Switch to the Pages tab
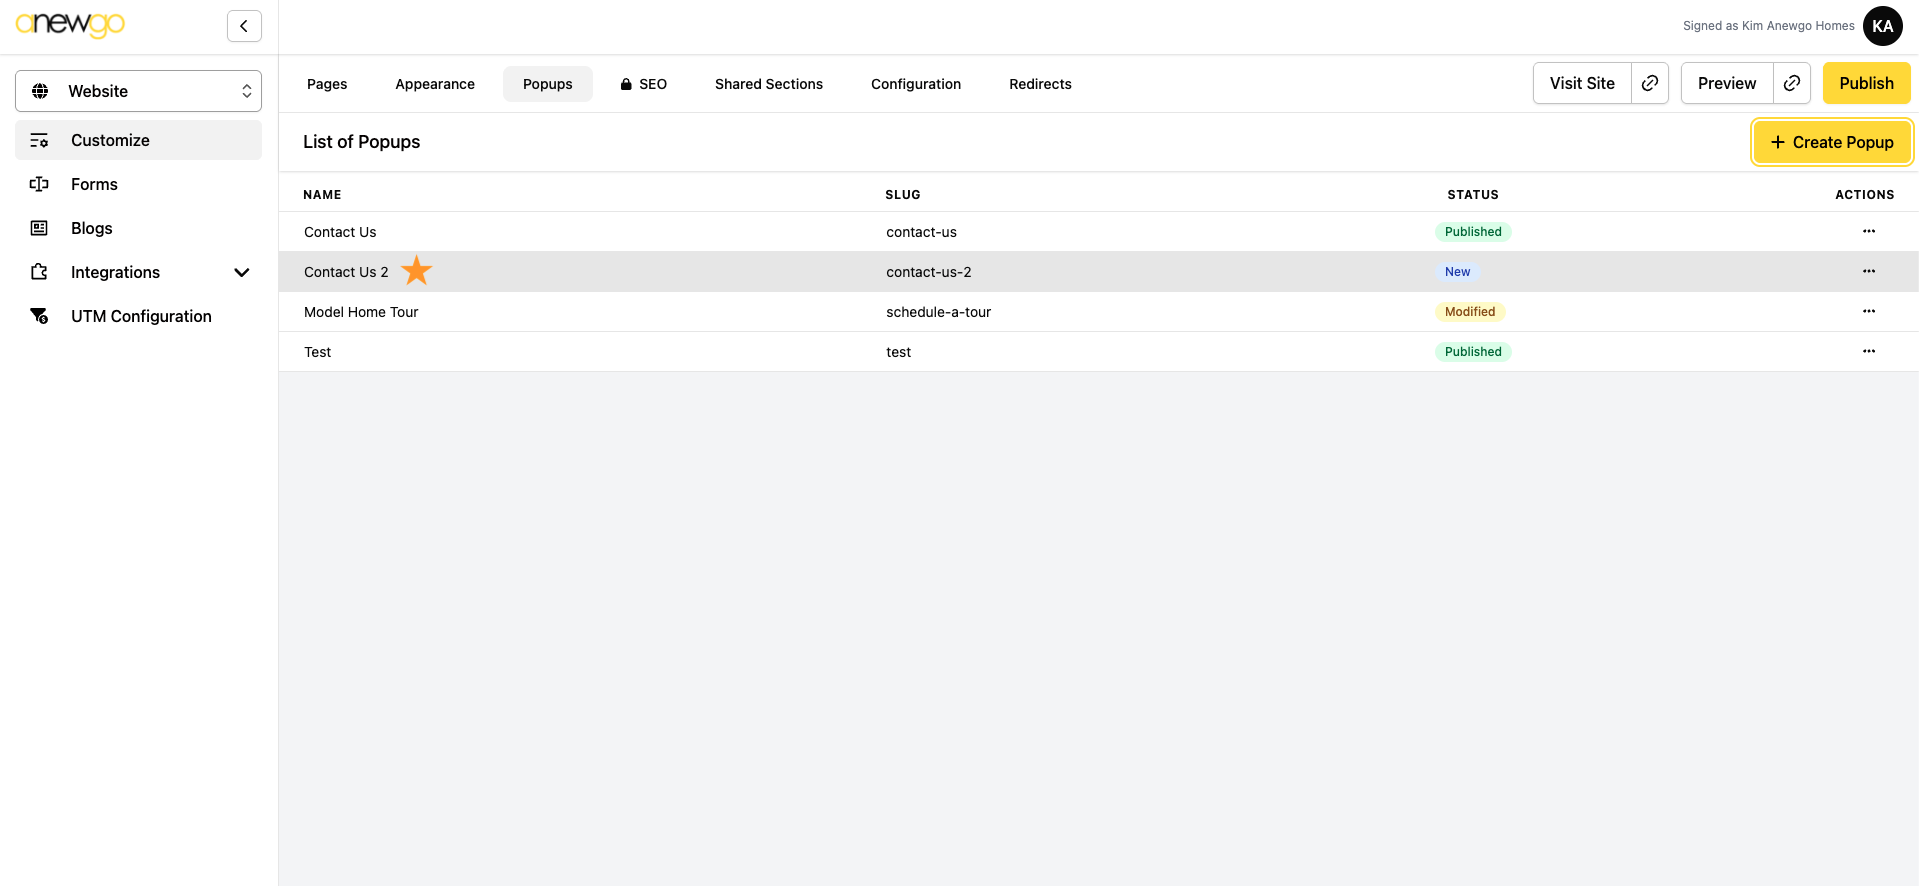Image resolution: width=1919 pixels, height=886 pixels. [327, 84]
